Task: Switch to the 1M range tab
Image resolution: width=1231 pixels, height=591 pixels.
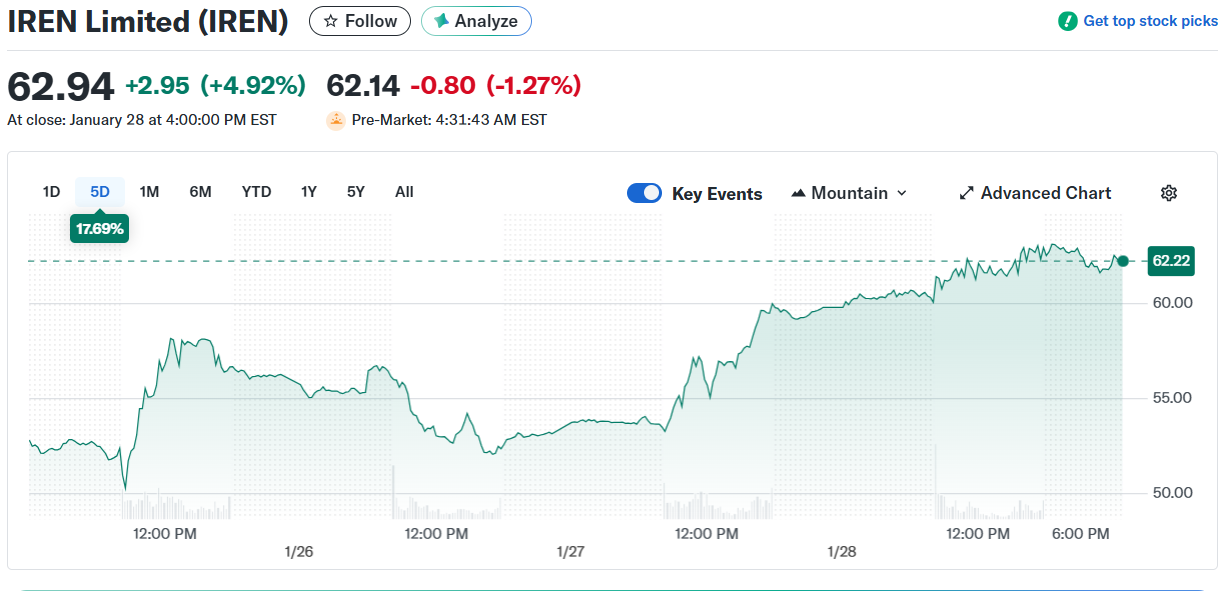Action: [x=149, y=192]
